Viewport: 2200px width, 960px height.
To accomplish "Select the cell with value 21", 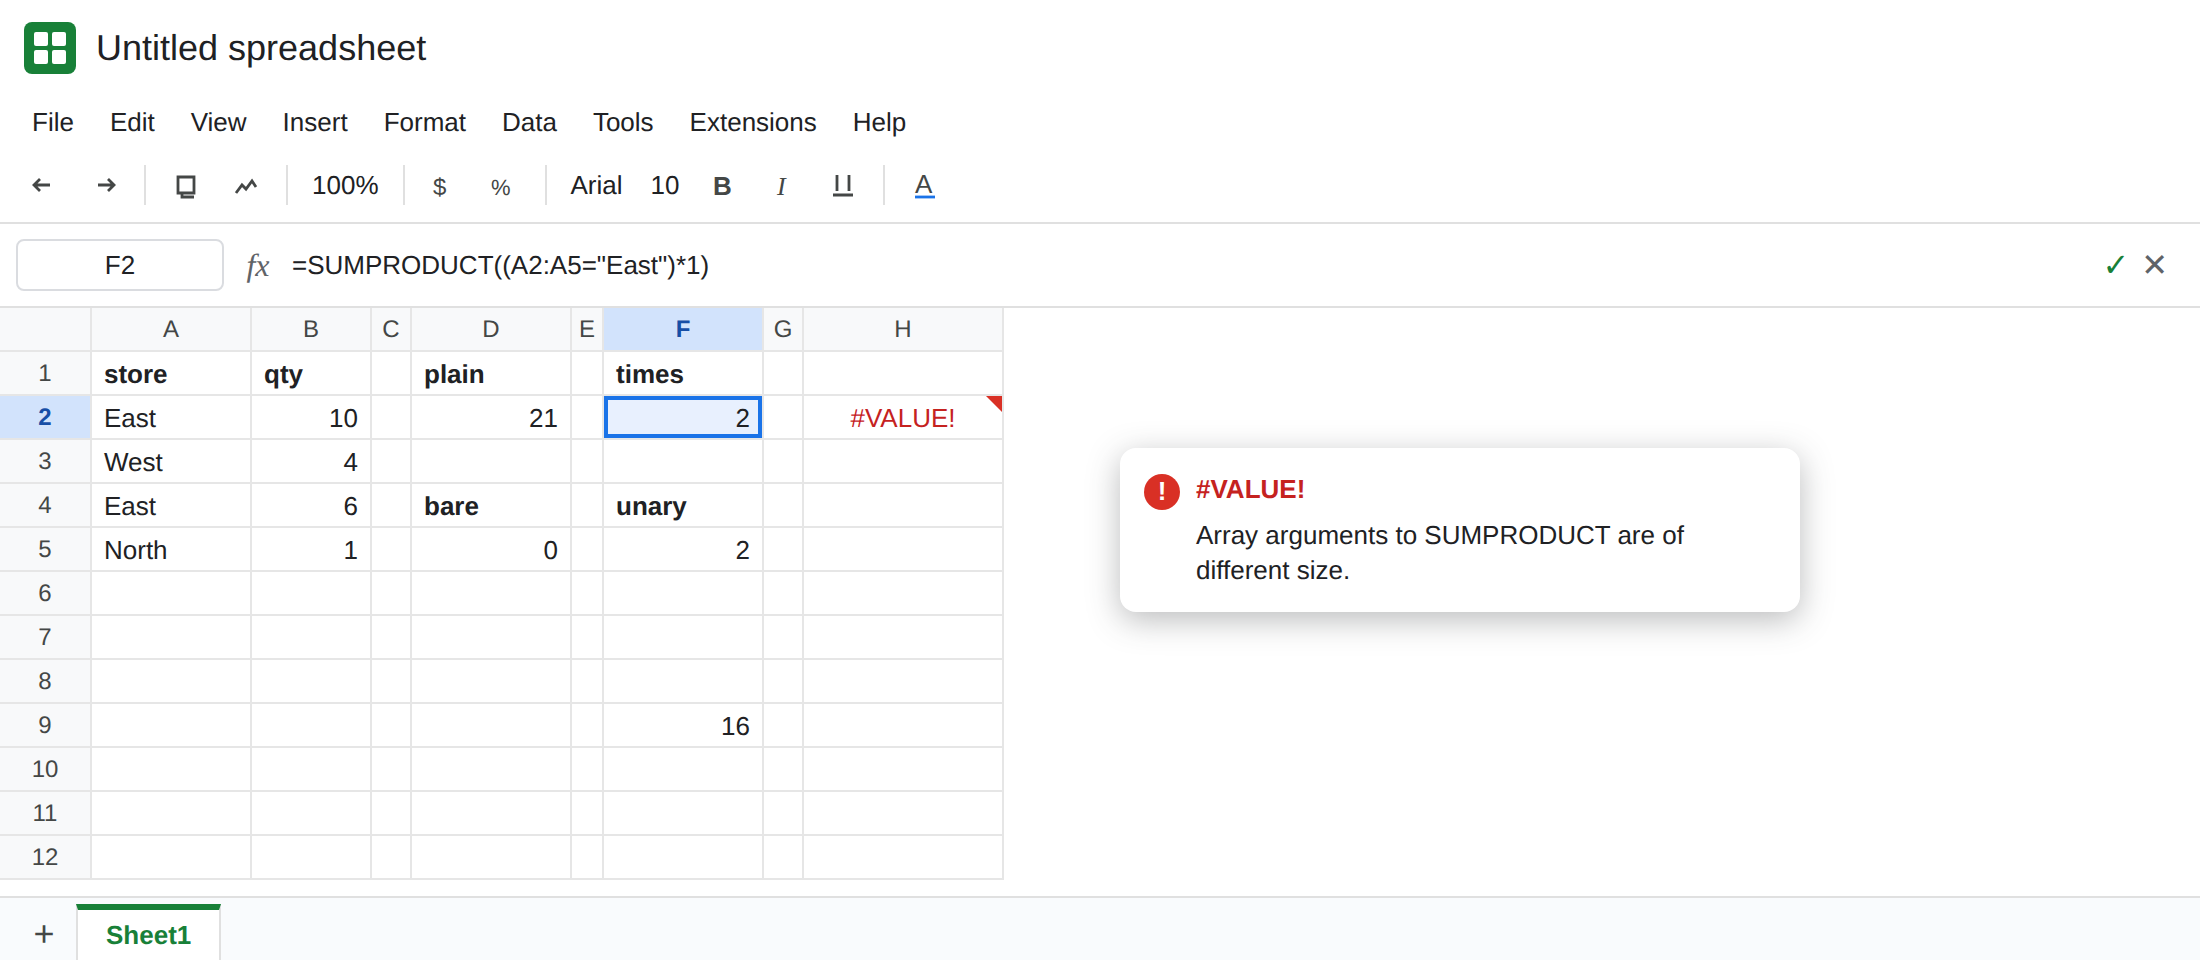I will [x=491, y=417].
